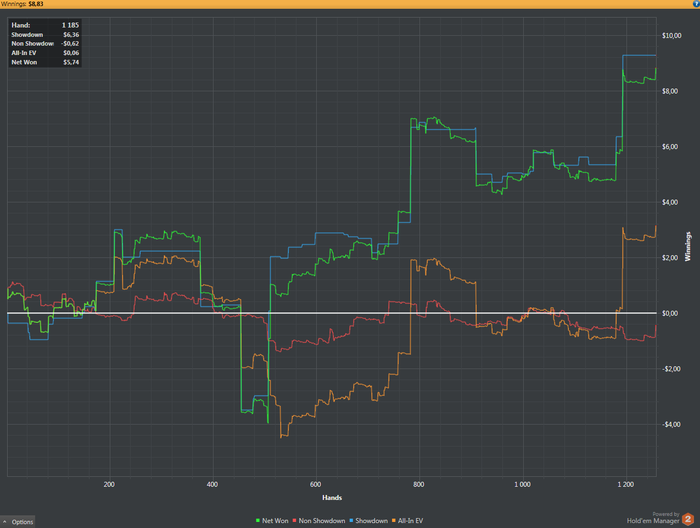Click the green Net Won color swatch
The image size is (700, 528).
pyautogui.click(x=258, y=521)
